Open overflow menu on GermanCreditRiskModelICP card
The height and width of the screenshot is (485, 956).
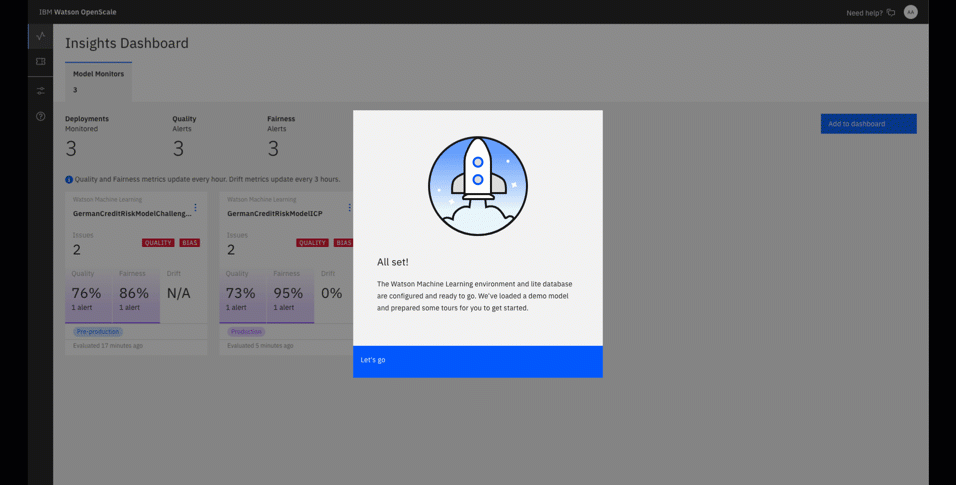349,208
